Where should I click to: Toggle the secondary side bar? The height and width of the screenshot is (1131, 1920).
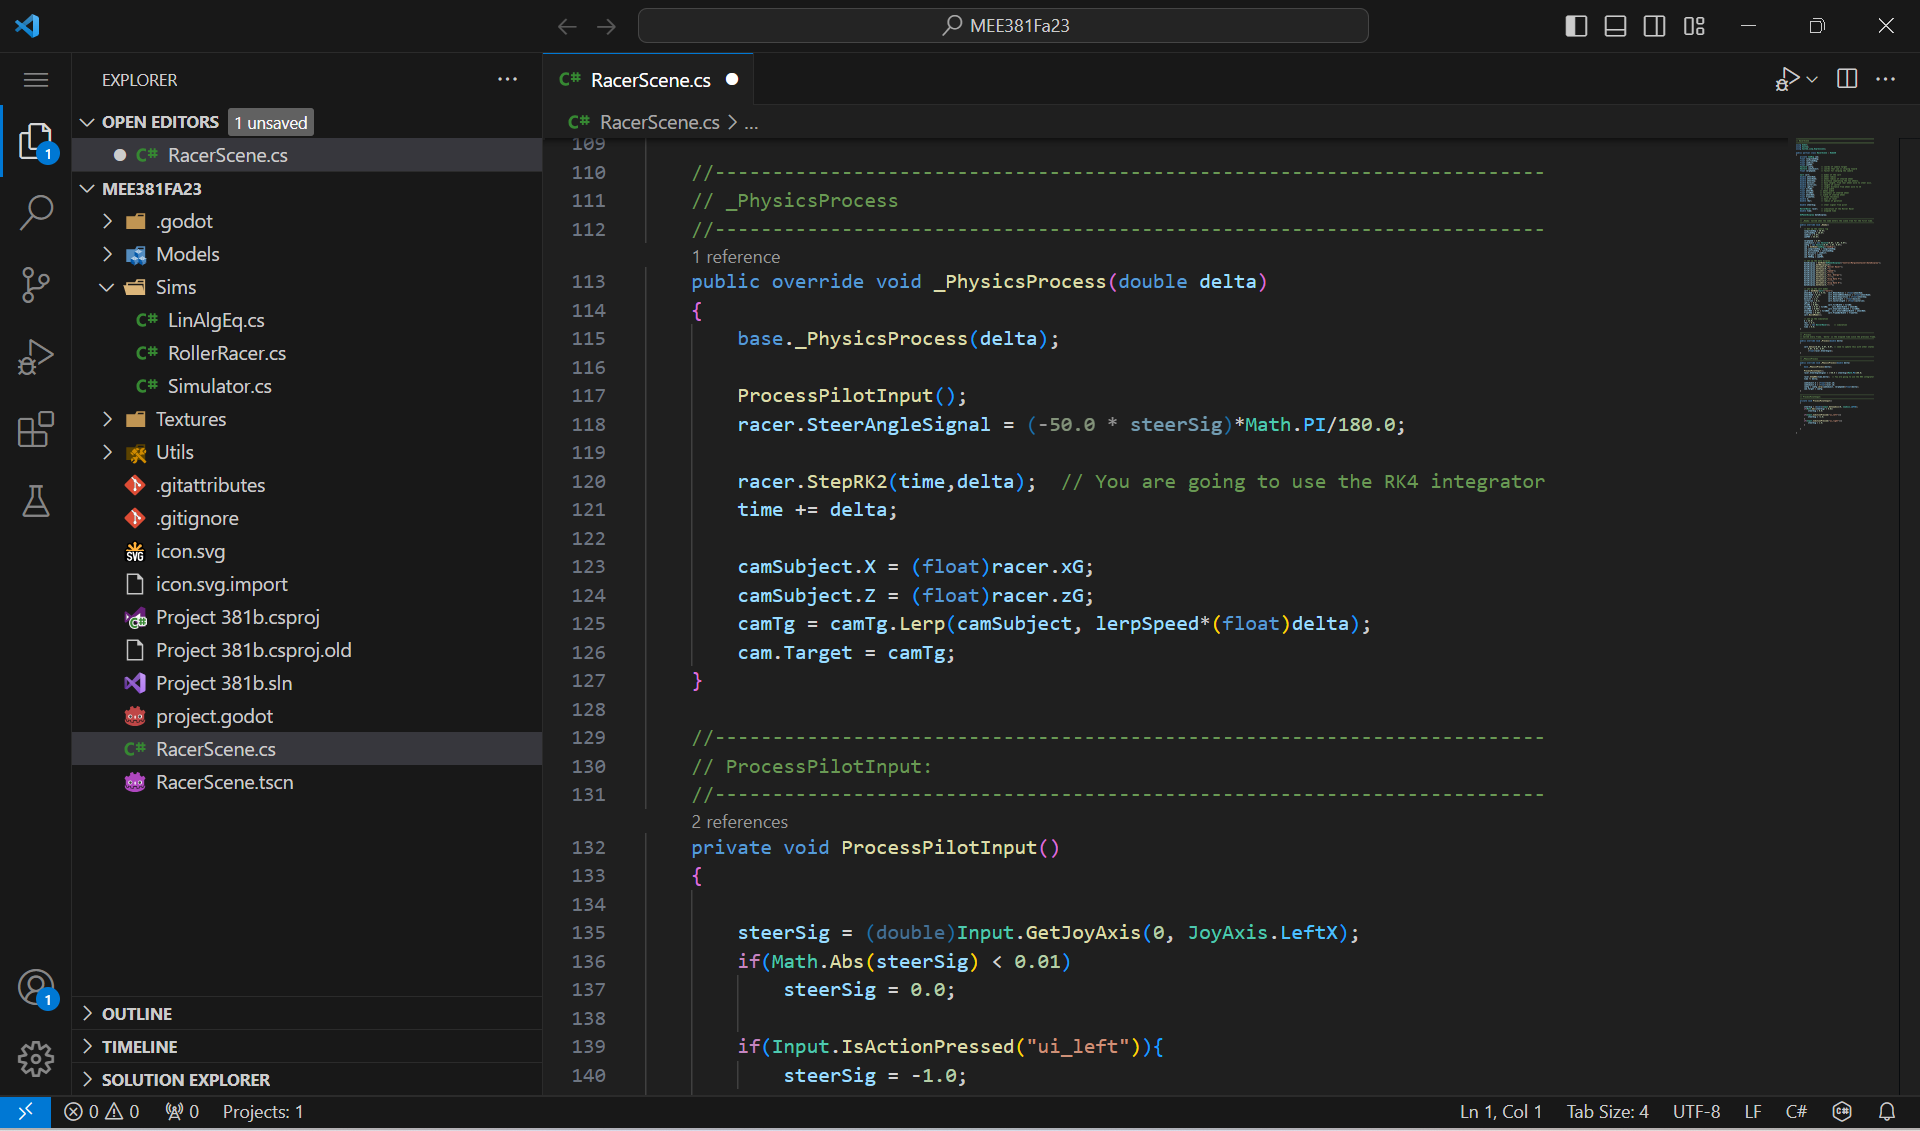(1655, 26)
